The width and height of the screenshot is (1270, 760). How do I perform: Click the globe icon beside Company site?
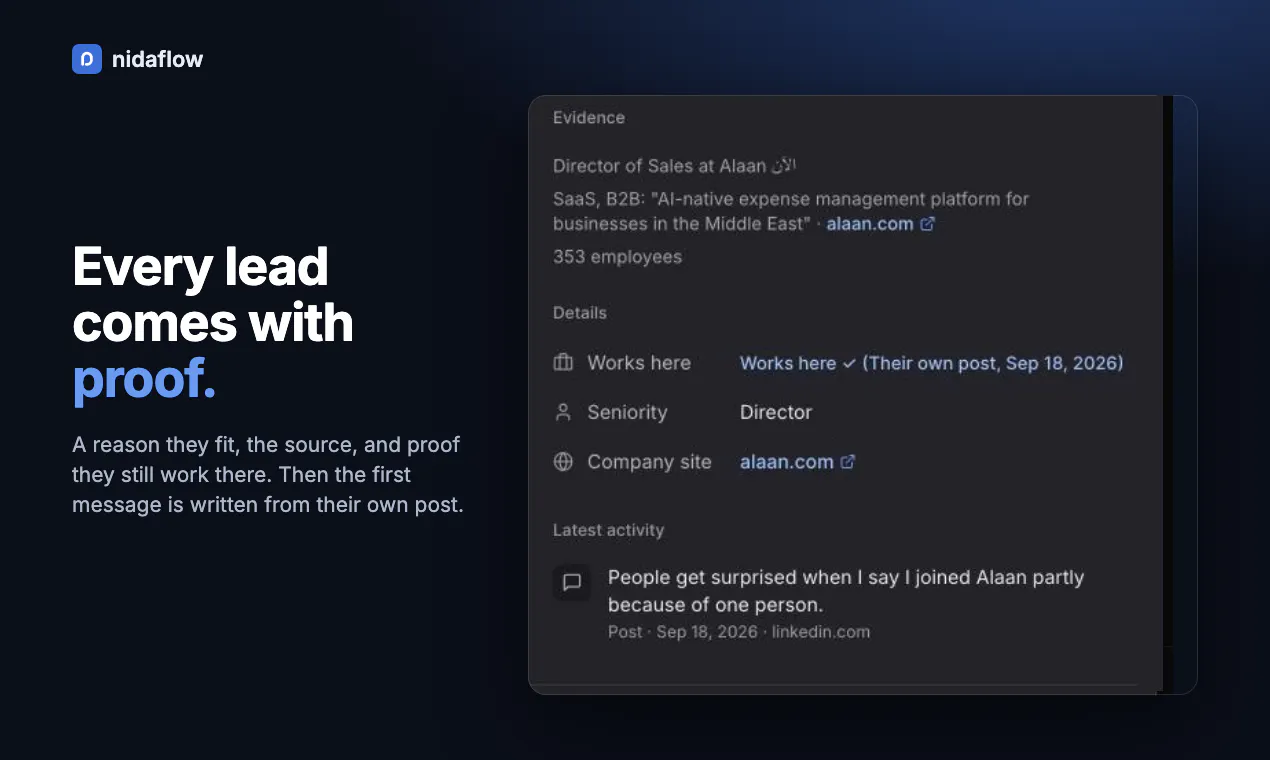click(x=564, y=462)
